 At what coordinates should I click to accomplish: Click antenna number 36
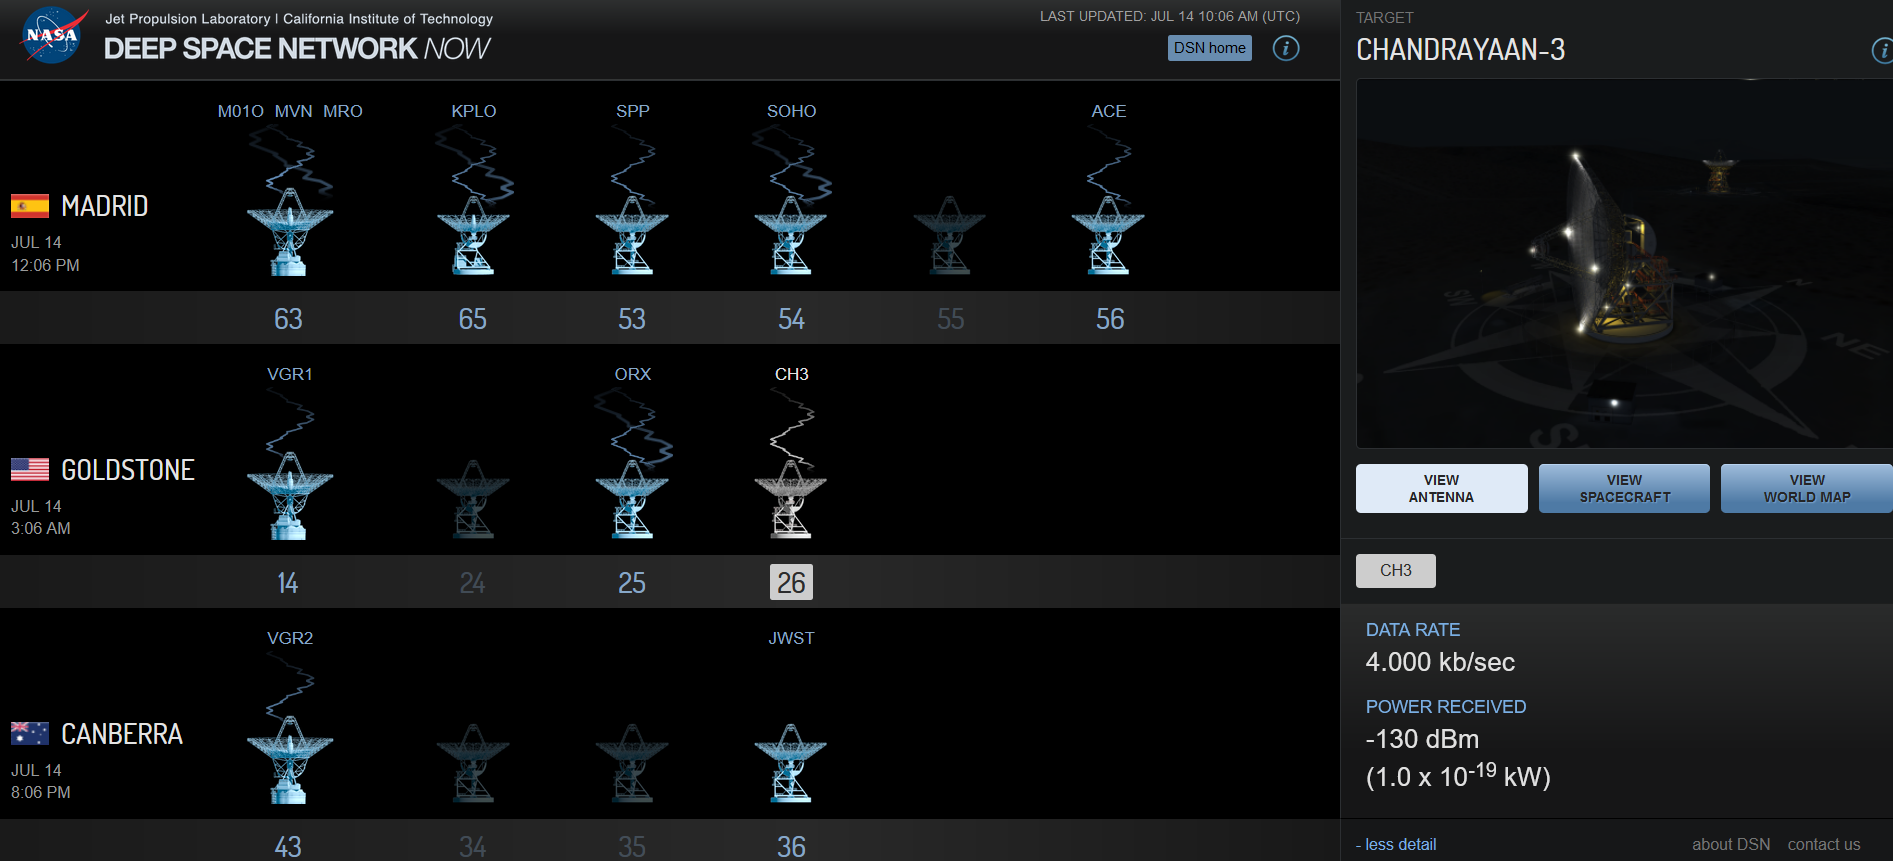click(x=792, y=847)
